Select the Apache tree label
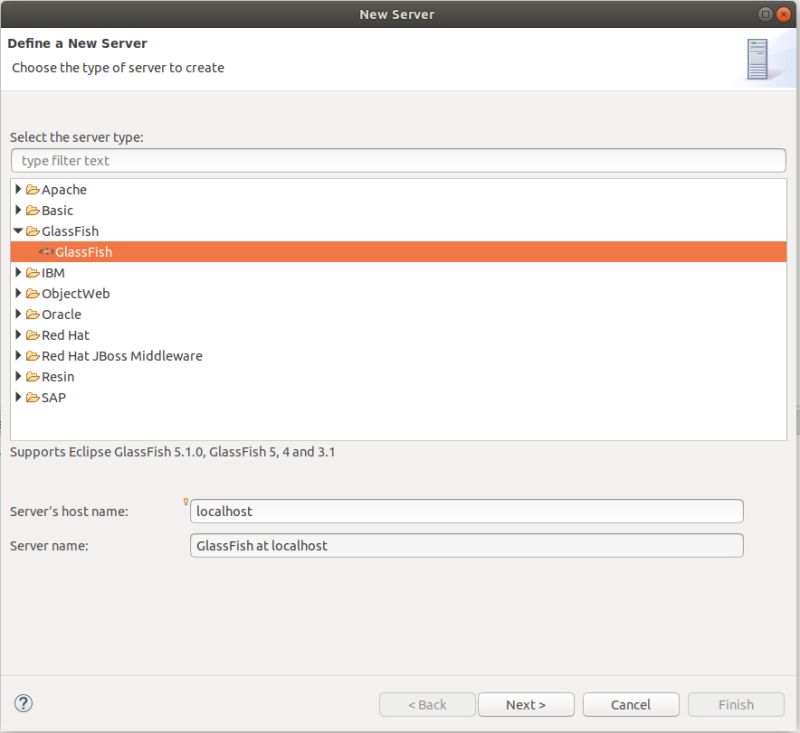The width and height of the screenshot is (800, 733). pos(64,190)
